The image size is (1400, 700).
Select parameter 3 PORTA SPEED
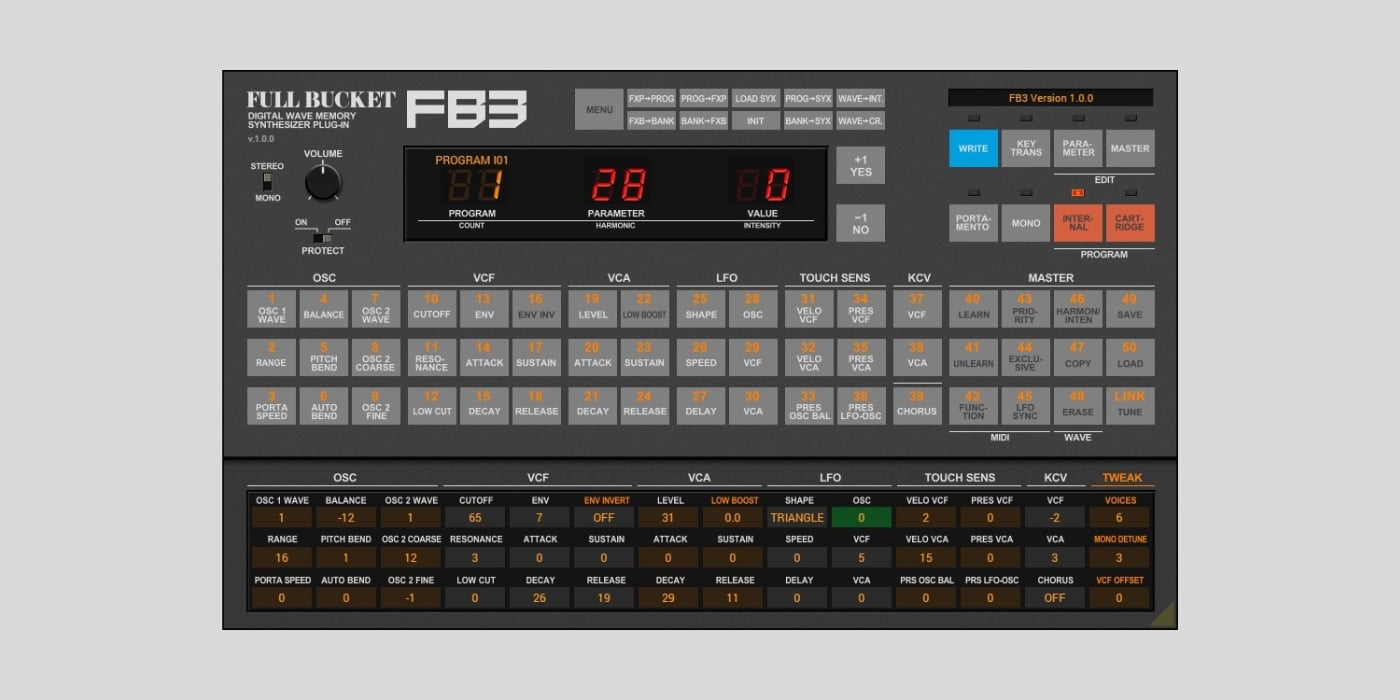[271, 406]
